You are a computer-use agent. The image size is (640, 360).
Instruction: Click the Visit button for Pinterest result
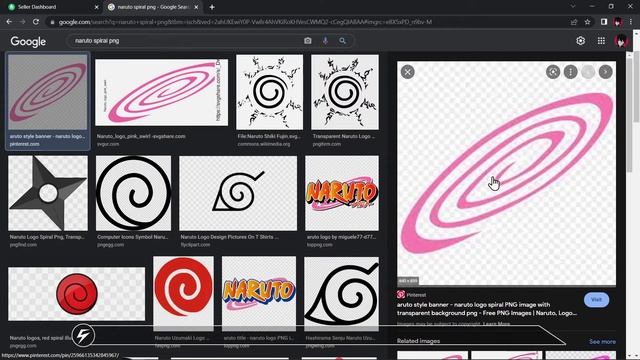pyautogui.click(x=596, y=300)
